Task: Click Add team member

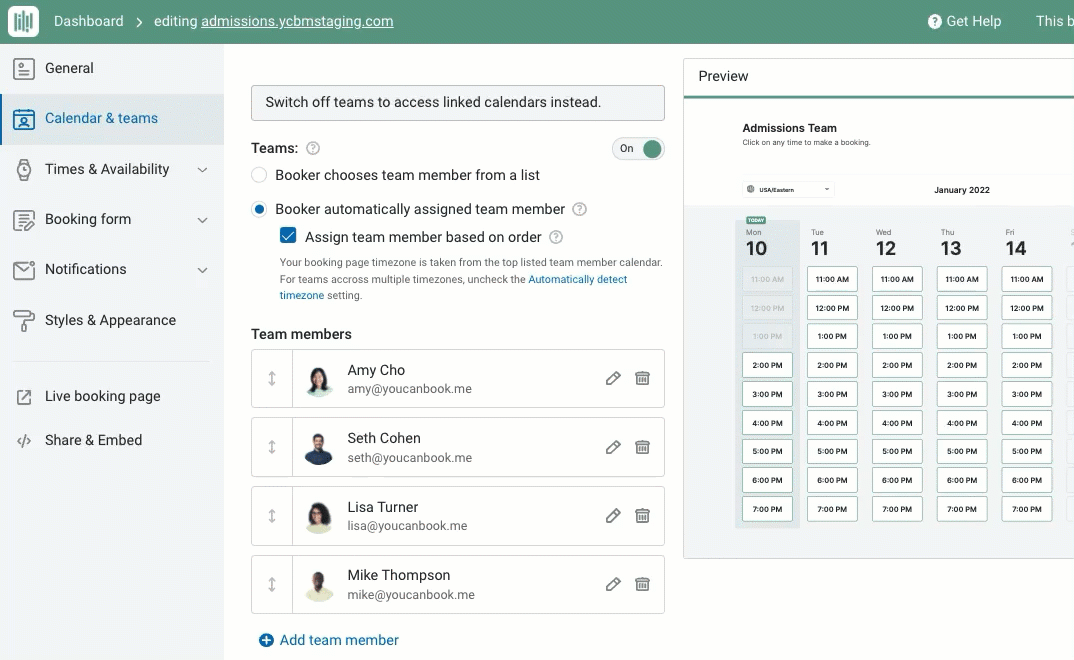Action: [x=328, y=640]
